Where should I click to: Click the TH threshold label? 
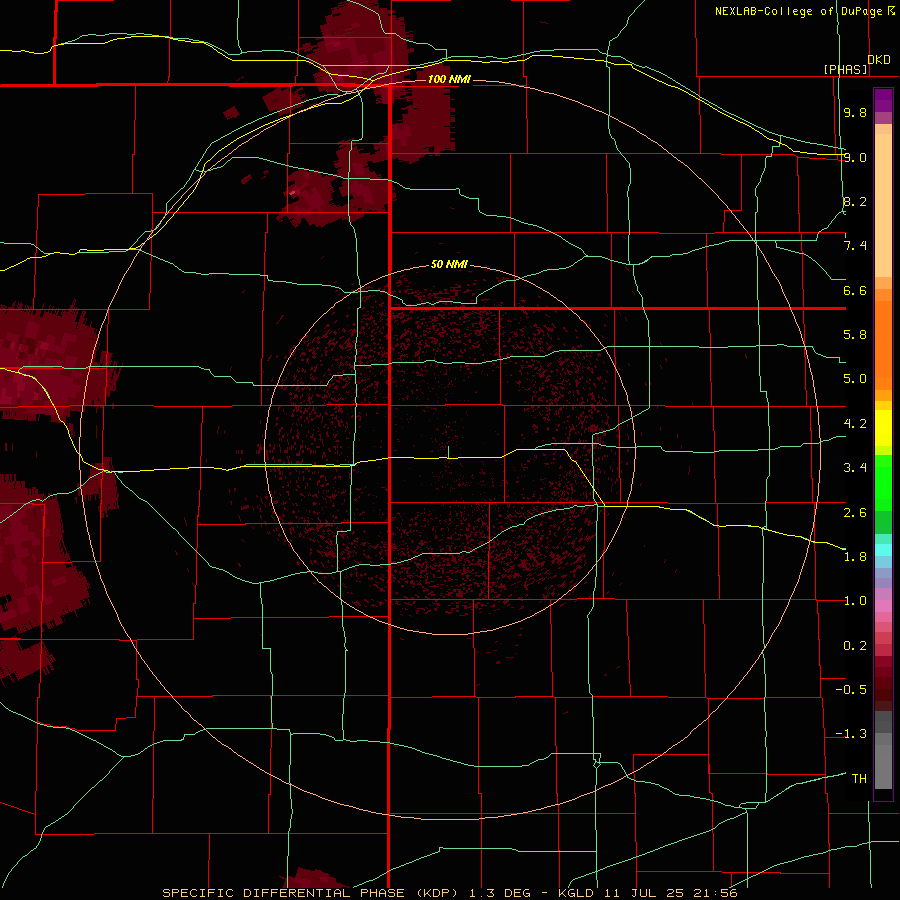point(859,779)
